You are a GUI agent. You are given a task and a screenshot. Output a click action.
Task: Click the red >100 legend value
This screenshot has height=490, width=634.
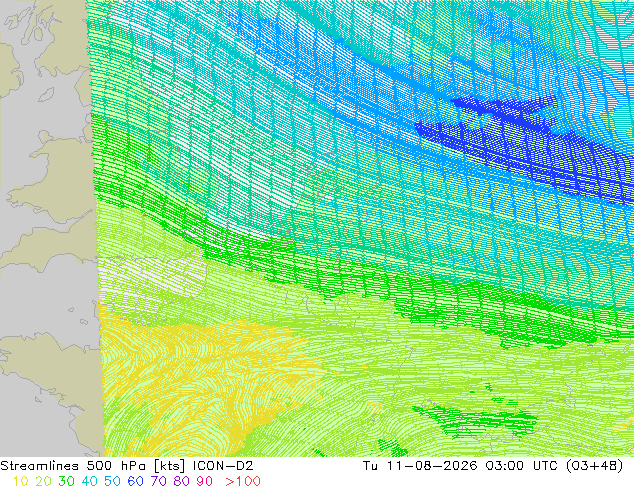point(243,481)
